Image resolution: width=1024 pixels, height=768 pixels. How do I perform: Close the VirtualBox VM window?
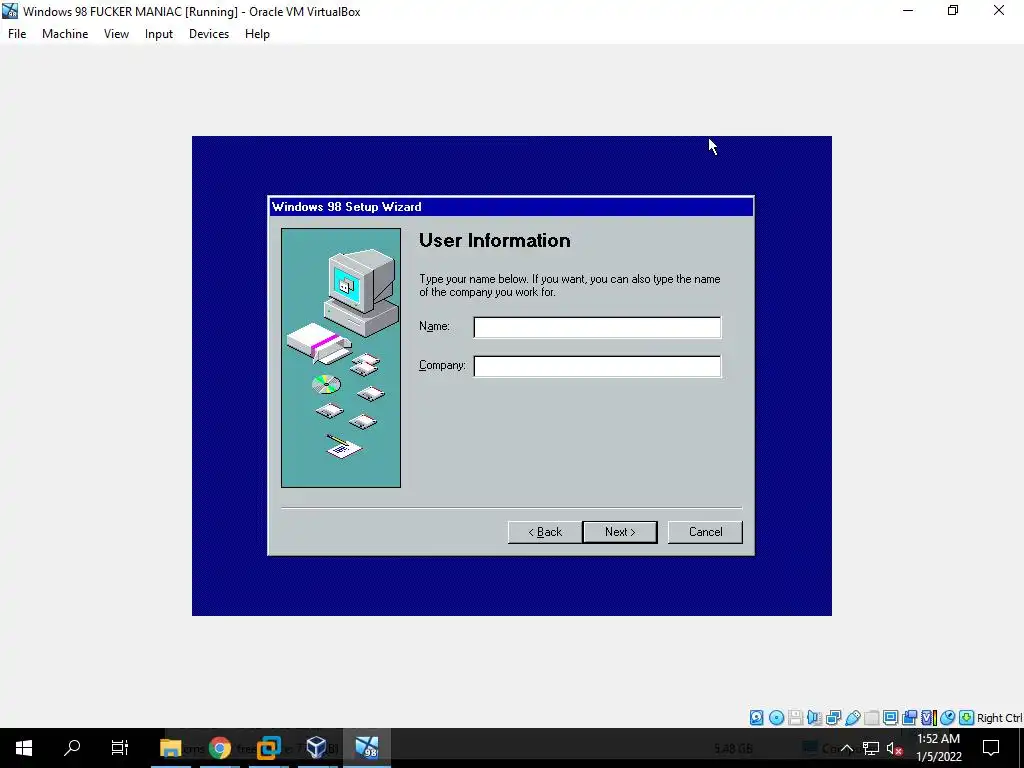click(x=999, y=11)
